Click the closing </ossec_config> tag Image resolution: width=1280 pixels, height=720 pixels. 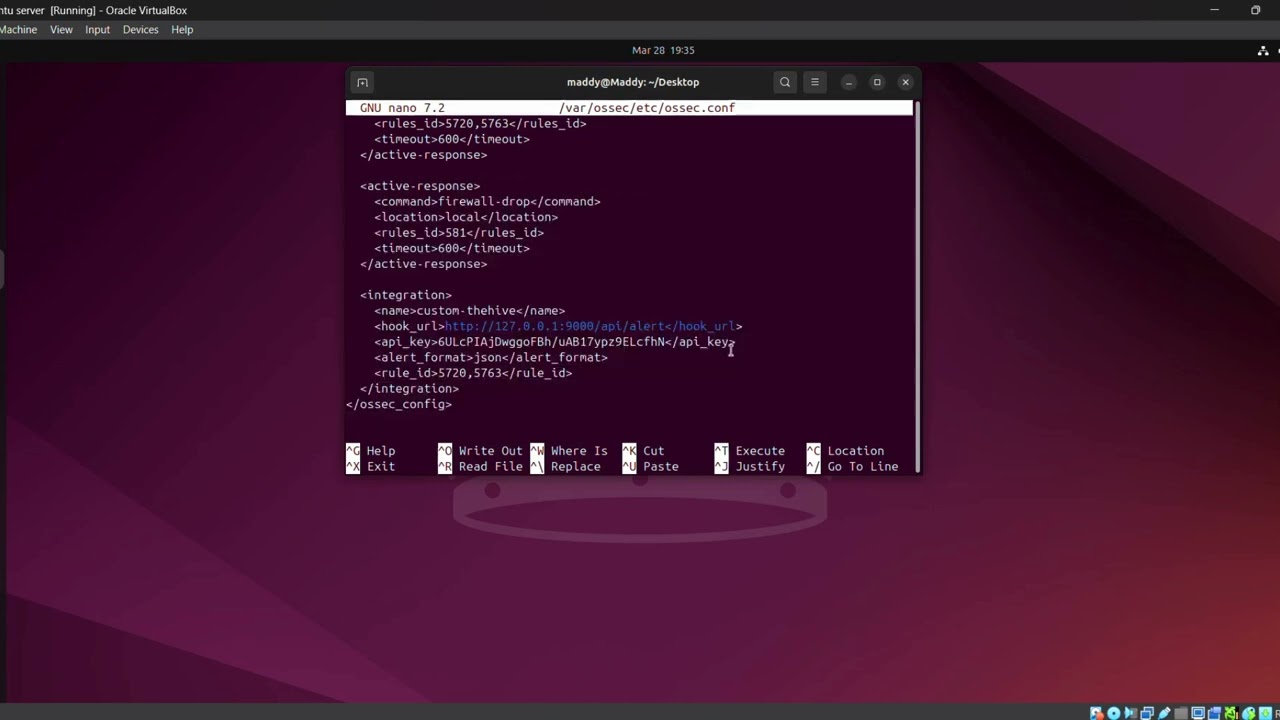399,404
